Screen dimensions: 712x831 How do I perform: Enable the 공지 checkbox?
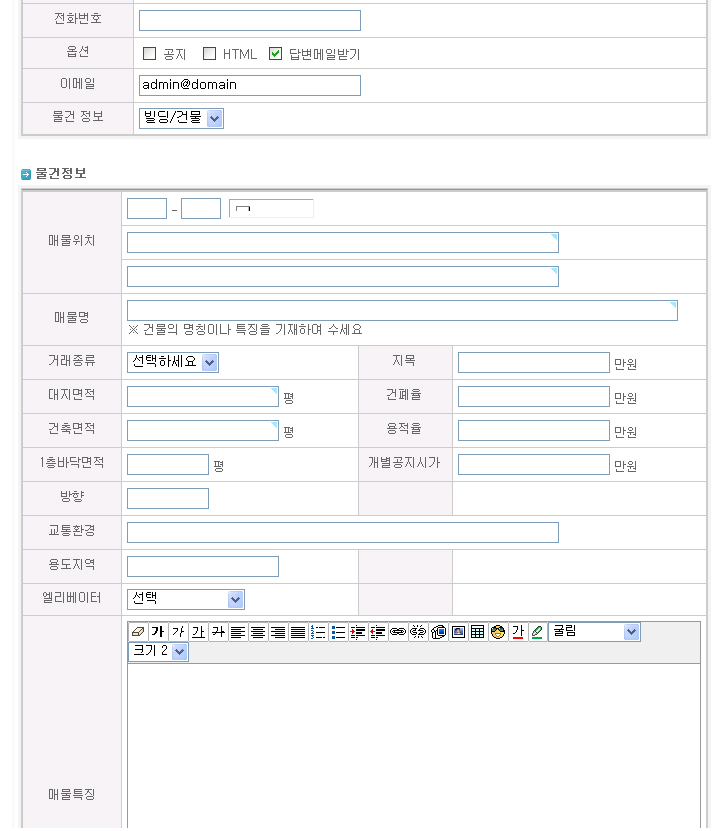pyautogui.click(x=150, y=54)
